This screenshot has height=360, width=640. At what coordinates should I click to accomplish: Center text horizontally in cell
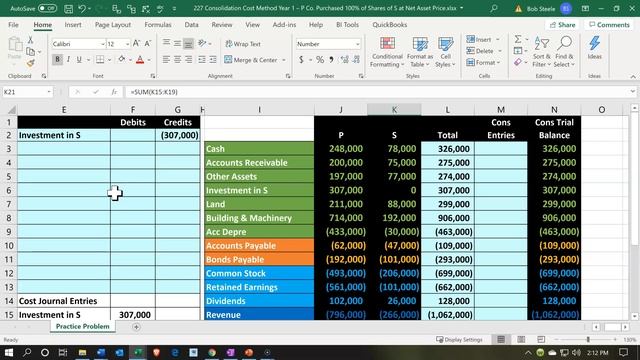tap(177, 60)
